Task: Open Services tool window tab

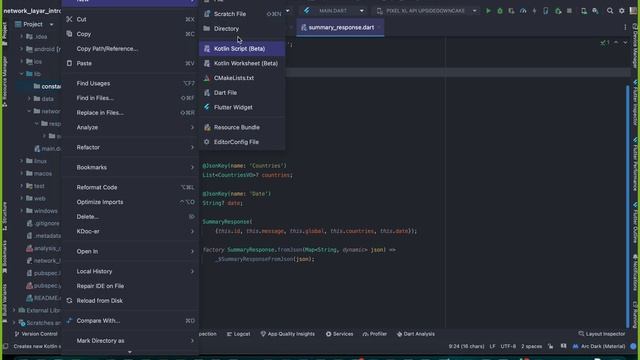Action: (x=340, y=334)
